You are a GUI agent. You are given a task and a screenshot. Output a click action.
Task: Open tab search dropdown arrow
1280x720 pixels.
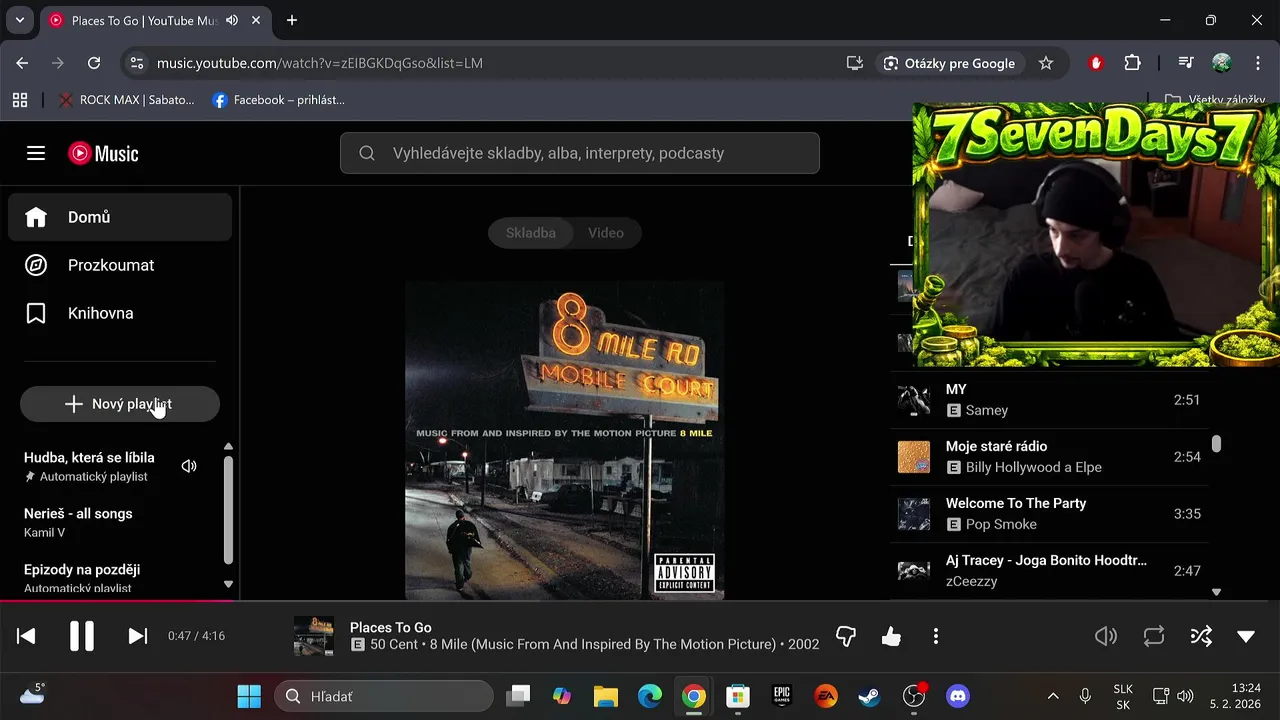19,20
